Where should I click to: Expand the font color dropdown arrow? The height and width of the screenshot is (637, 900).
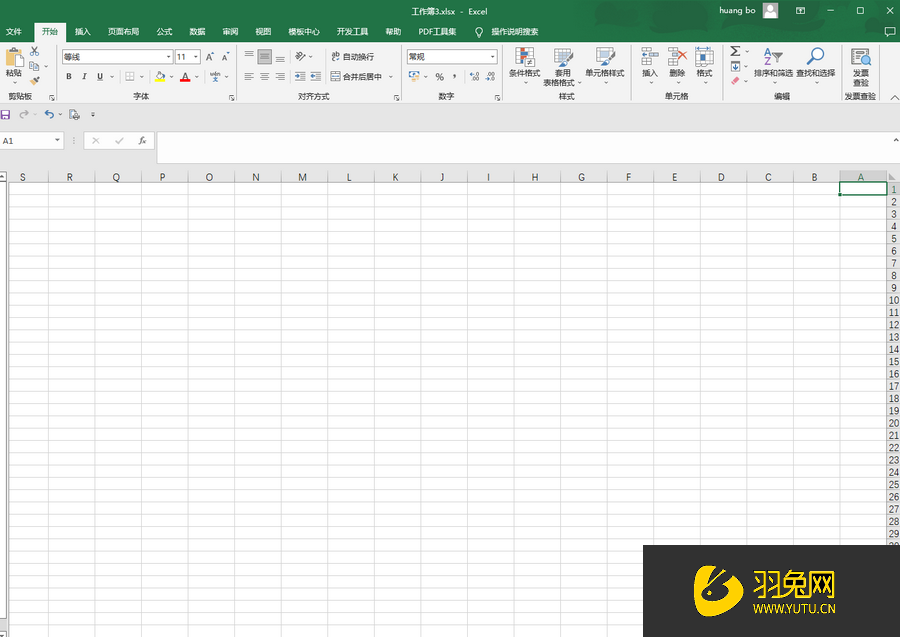coord(197,76)
